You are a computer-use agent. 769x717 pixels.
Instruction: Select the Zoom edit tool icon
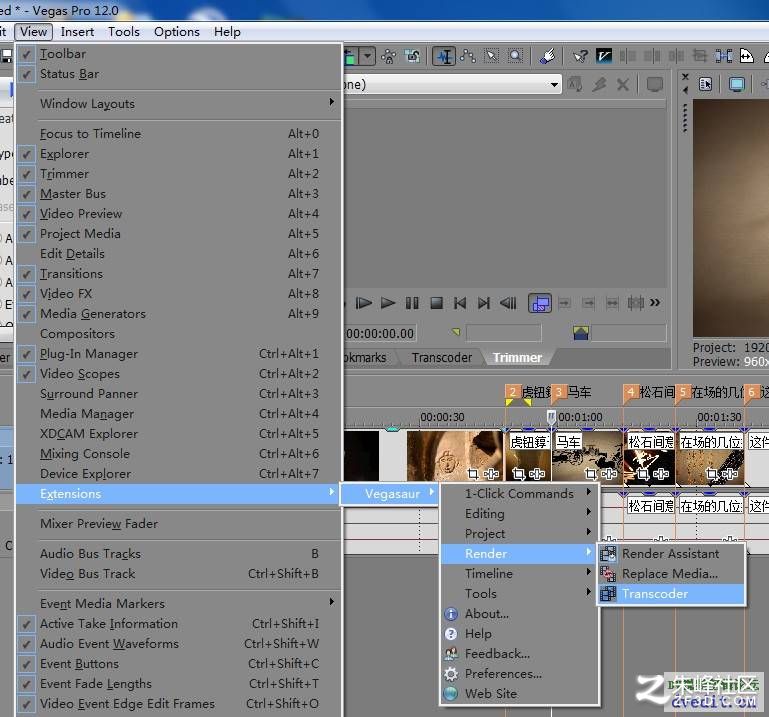point(515,57)
